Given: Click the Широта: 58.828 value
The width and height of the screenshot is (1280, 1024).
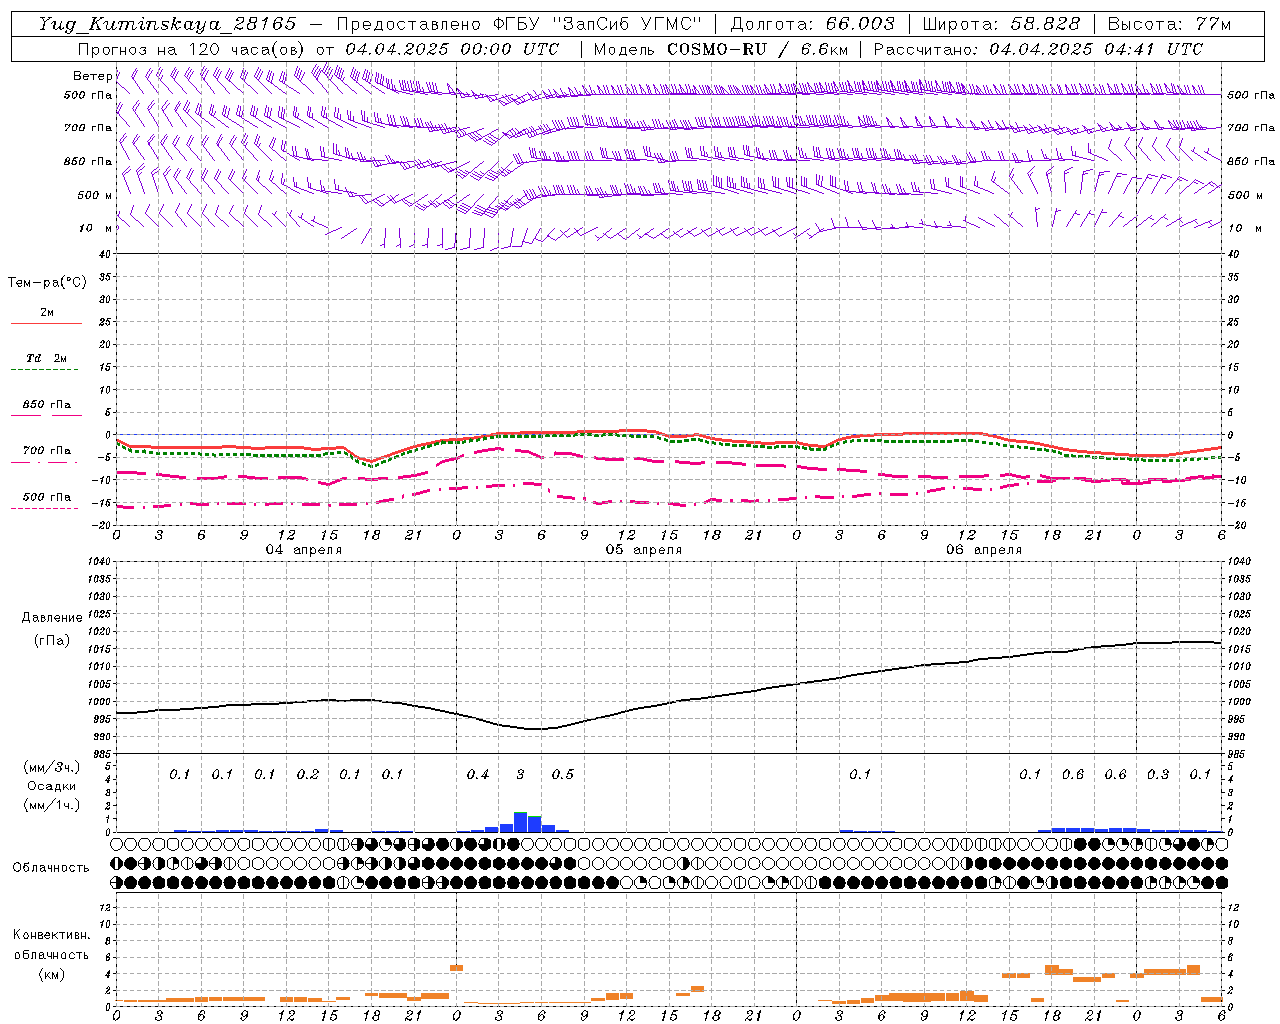Looking at the screenshot, I should [1001, 24].
